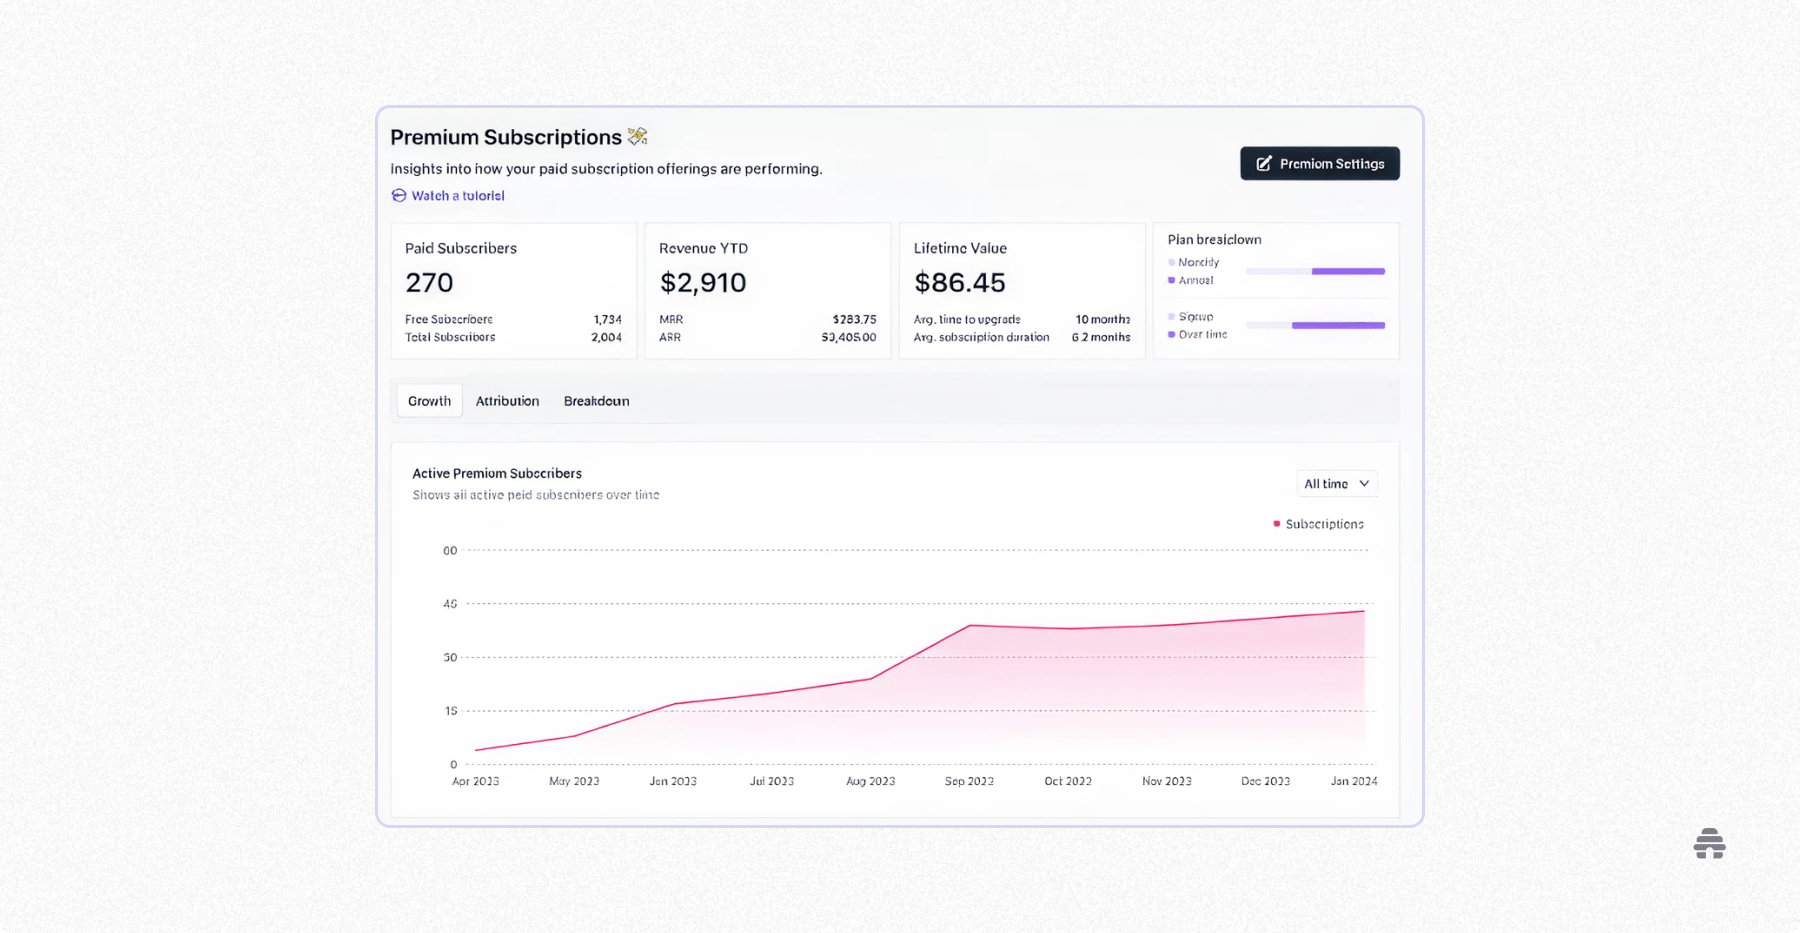The height and width of the screenshot is (933, 1800).
Task: Toggle the Over time legend entry
Action: 1197,334
